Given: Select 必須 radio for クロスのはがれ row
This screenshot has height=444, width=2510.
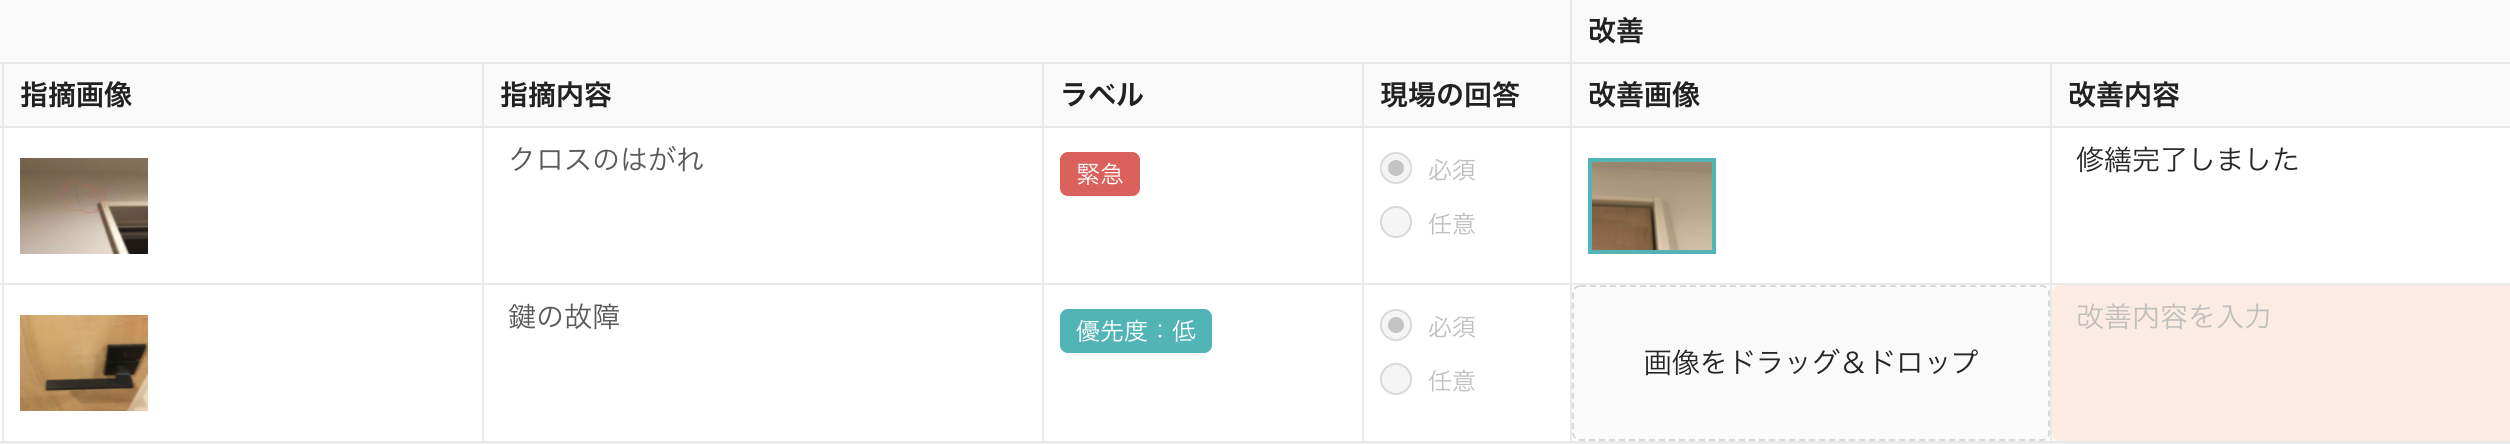Looking at the screenshot, I should pos(1396,168).
